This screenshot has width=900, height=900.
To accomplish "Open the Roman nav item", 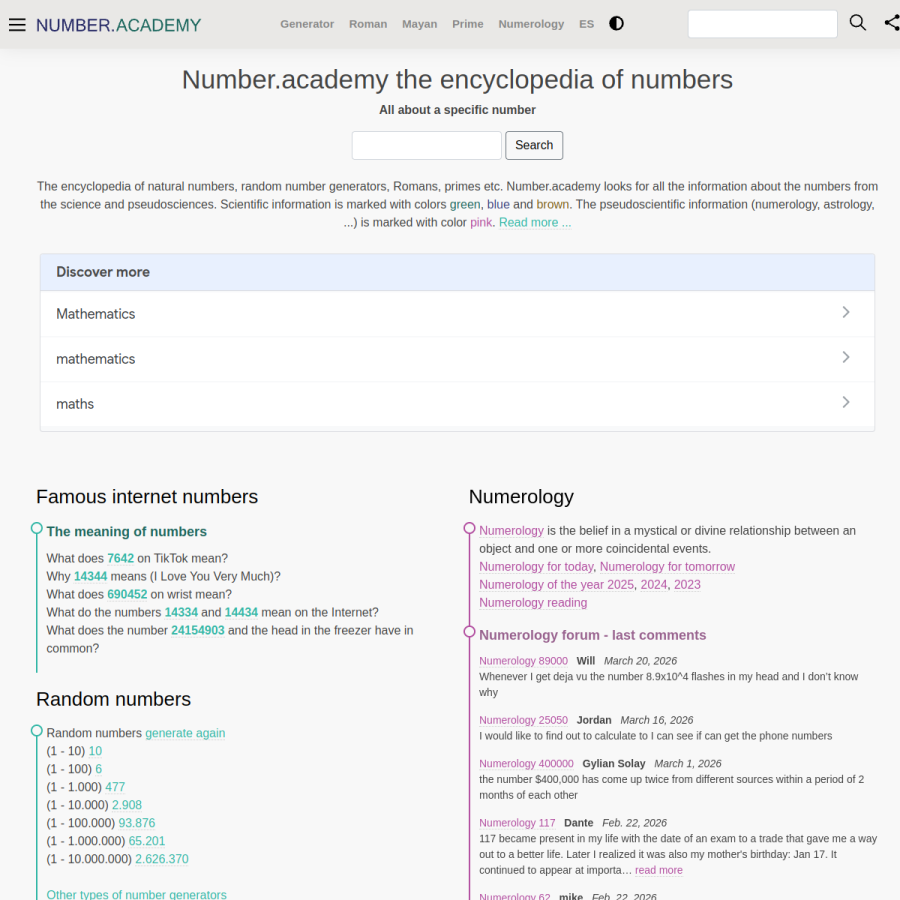I will coord(368,24).
